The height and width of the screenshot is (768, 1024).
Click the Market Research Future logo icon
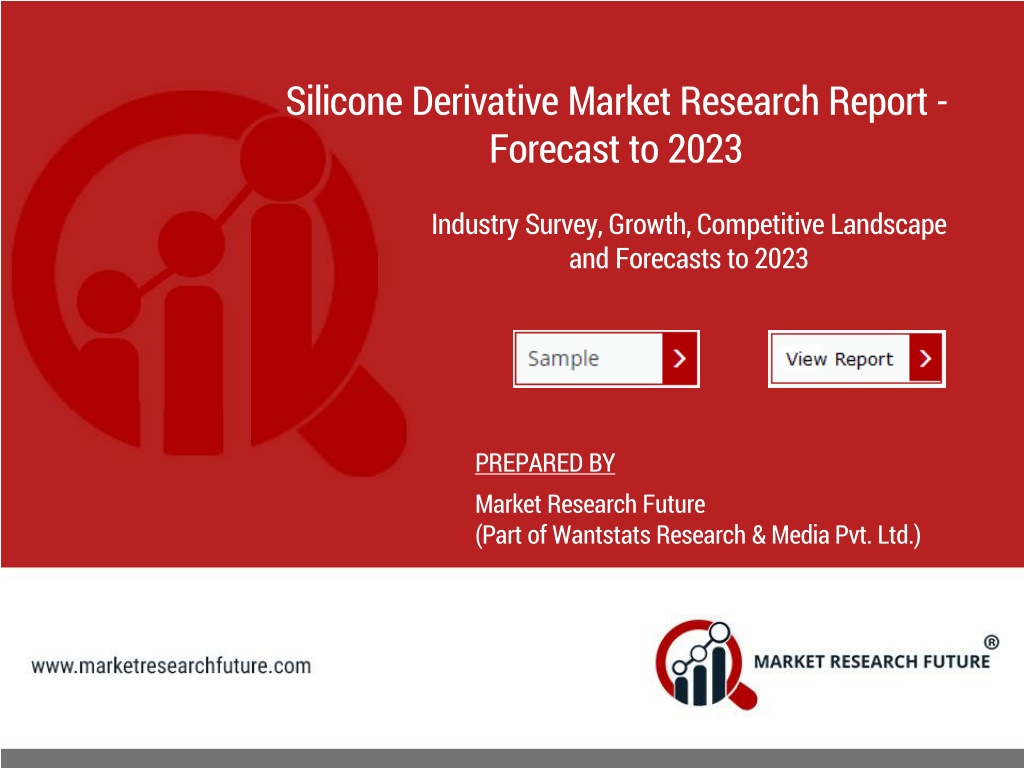coord(706,664)
